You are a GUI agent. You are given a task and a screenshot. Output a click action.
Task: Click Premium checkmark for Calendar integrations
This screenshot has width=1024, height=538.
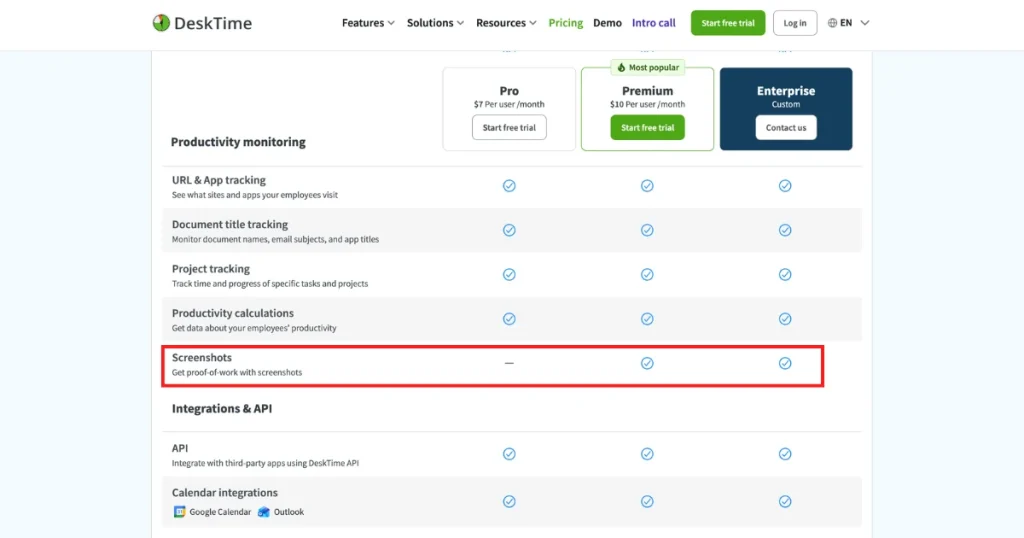[647, 502]
